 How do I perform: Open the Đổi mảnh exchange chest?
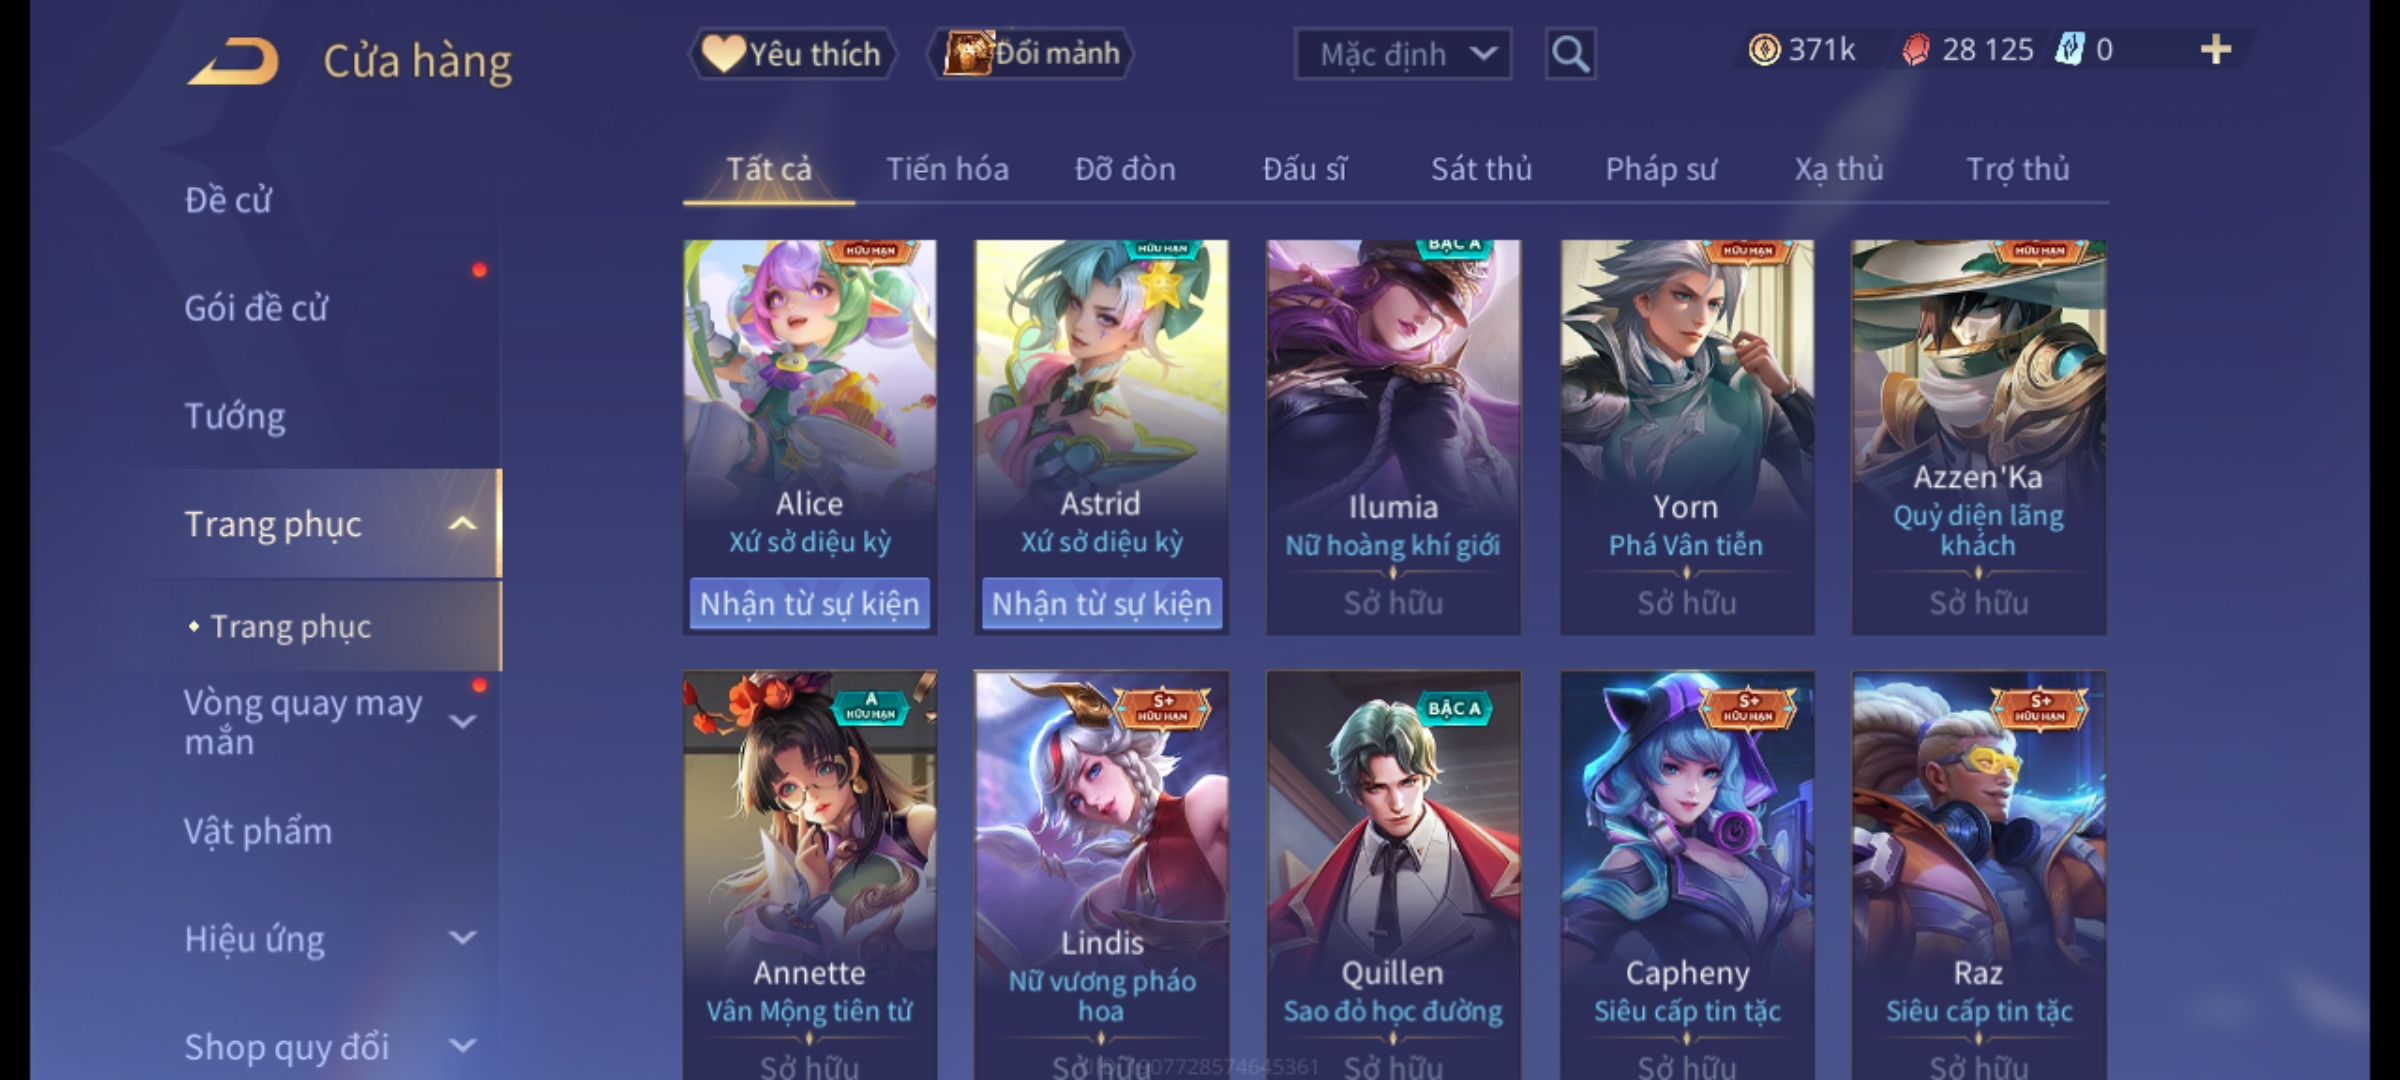[x=1031, y=54]
